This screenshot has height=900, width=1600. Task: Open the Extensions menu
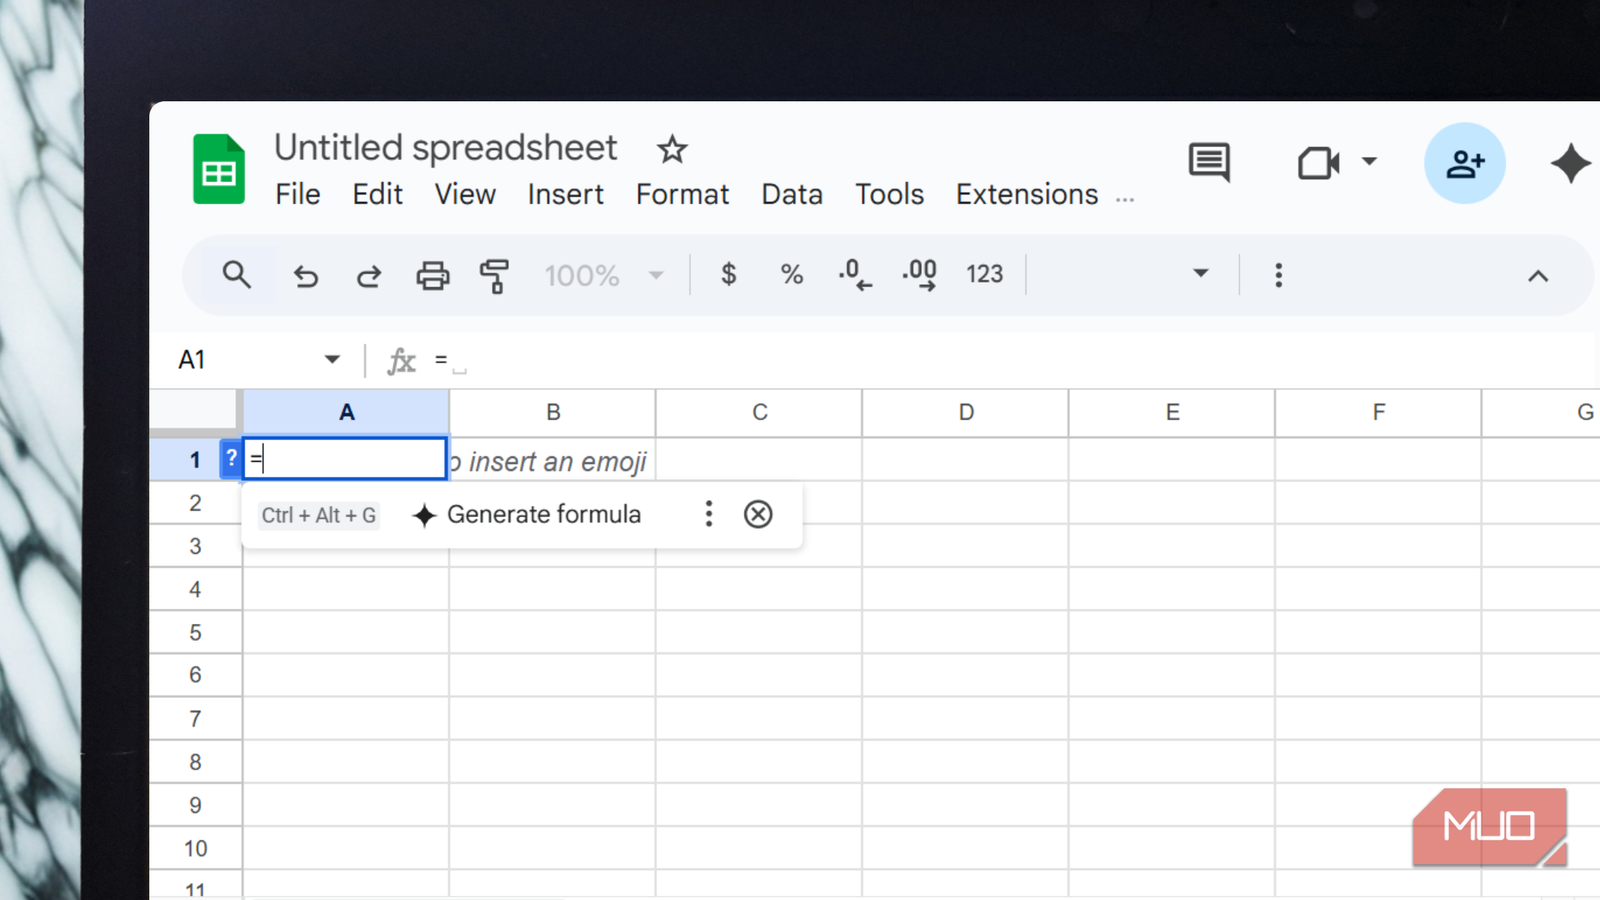[1026, 194]
